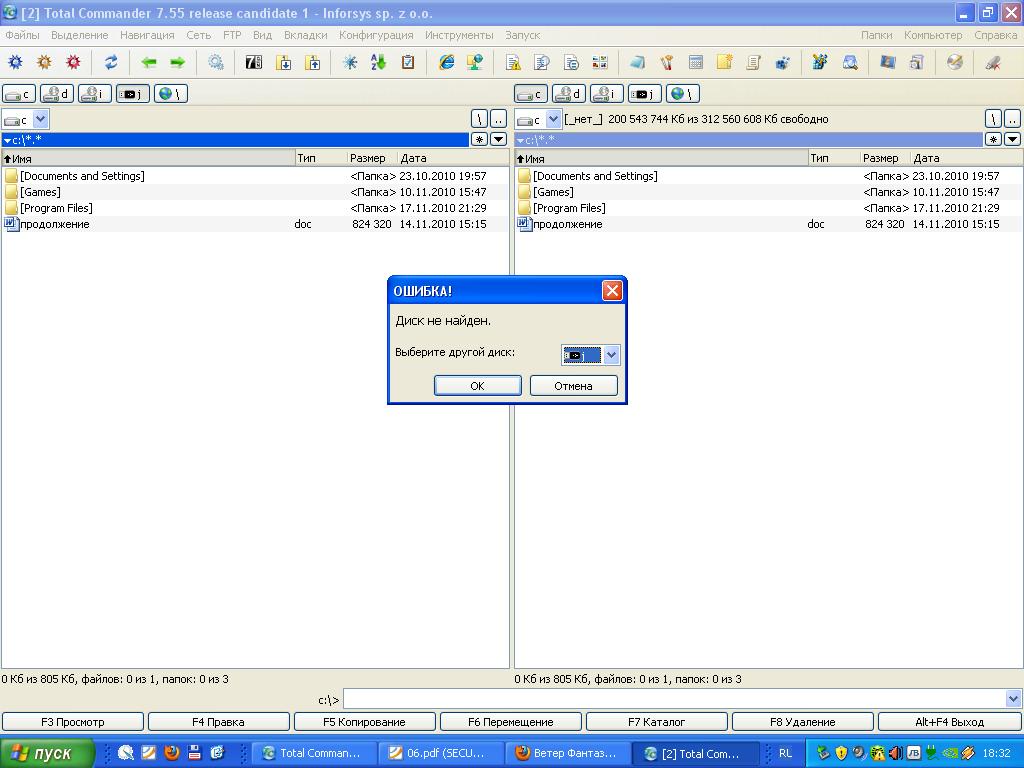Viewport: 1024px width, 768px height.
Task: Click the paint brushes toolbar icon
Action: pos(667,63)
